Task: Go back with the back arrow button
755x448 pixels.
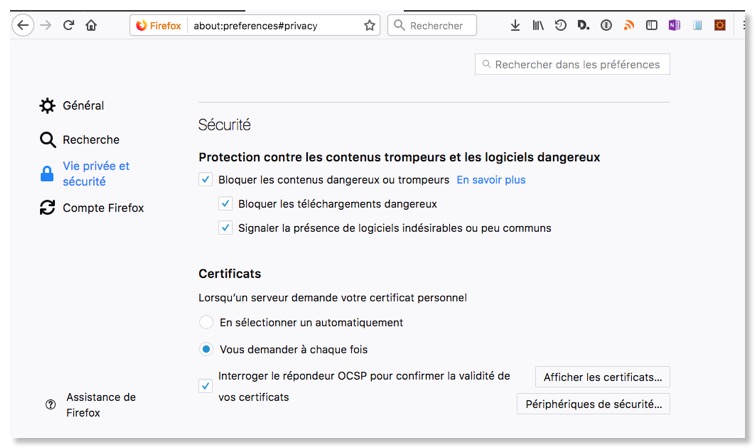Action: pyautogui.click(x=23, y=25)
